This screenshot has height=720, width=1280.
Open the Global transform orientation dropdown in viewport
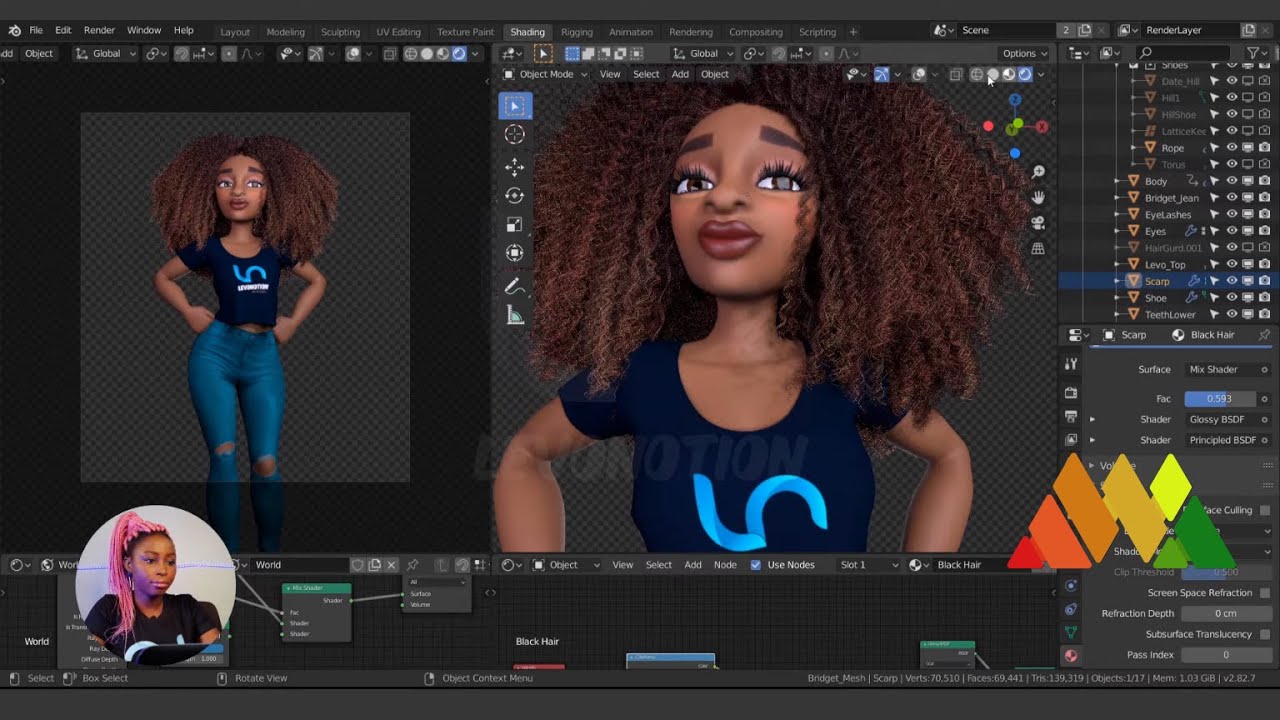[703, 53]
